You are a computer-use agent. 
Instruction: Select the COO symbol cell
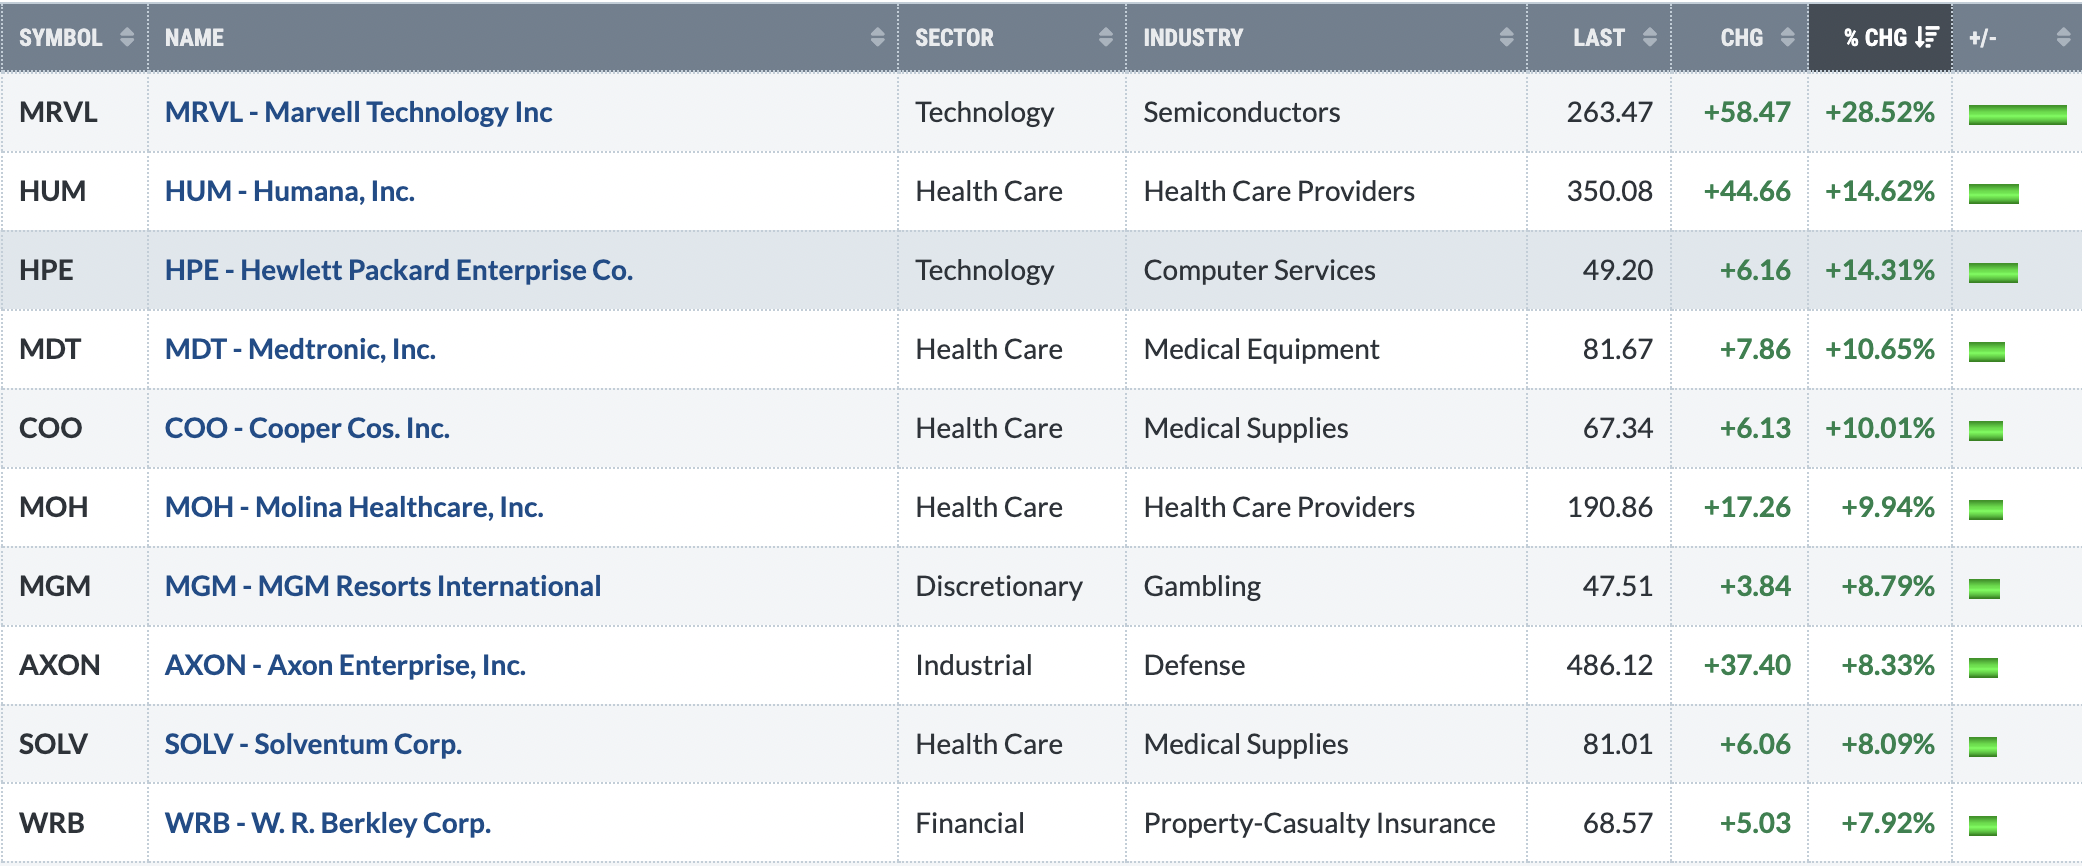(x=74, y=428)
